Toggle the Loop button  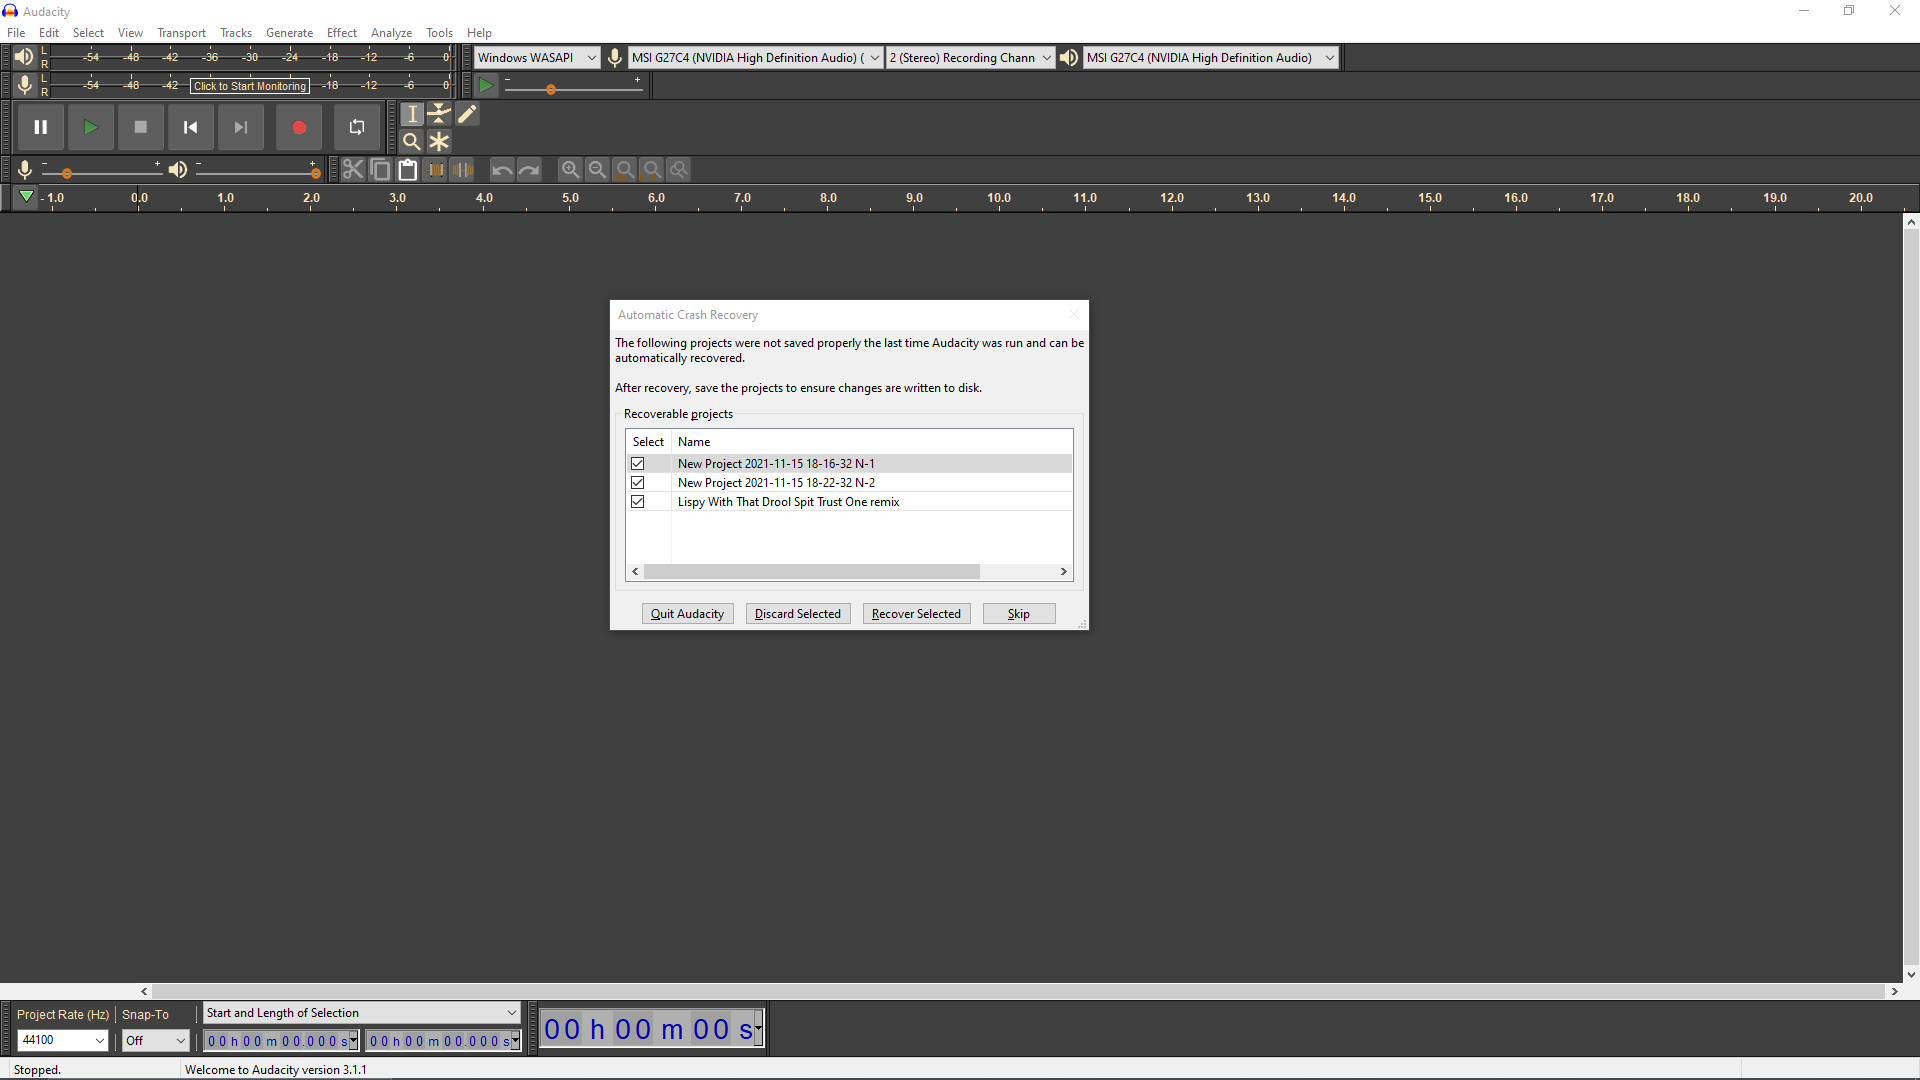tap(356, 127)
